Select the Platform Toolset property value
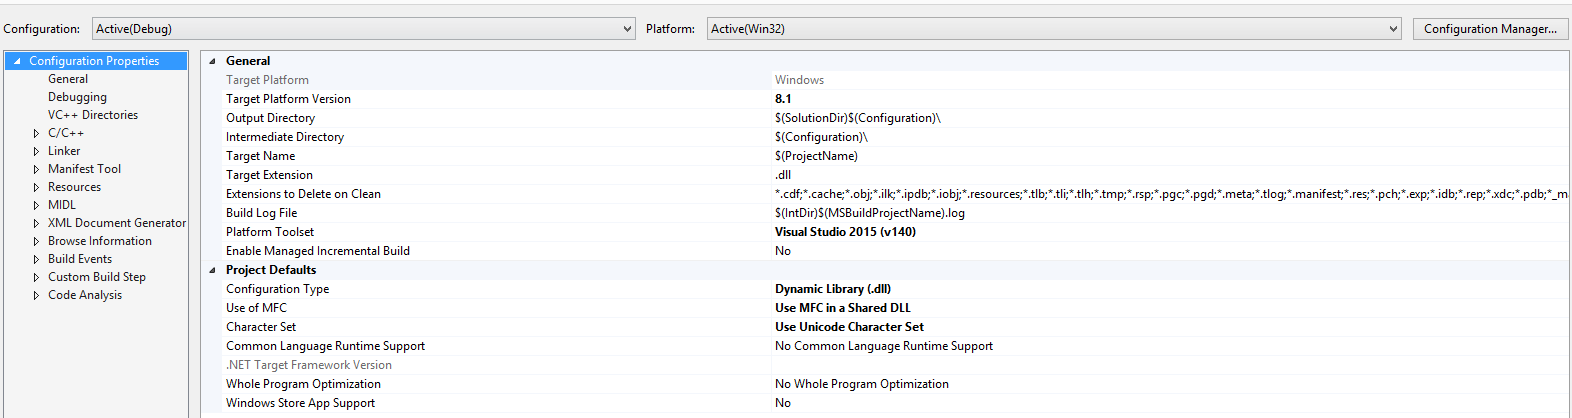This screenshot has height=418, width=1572. 845,232
